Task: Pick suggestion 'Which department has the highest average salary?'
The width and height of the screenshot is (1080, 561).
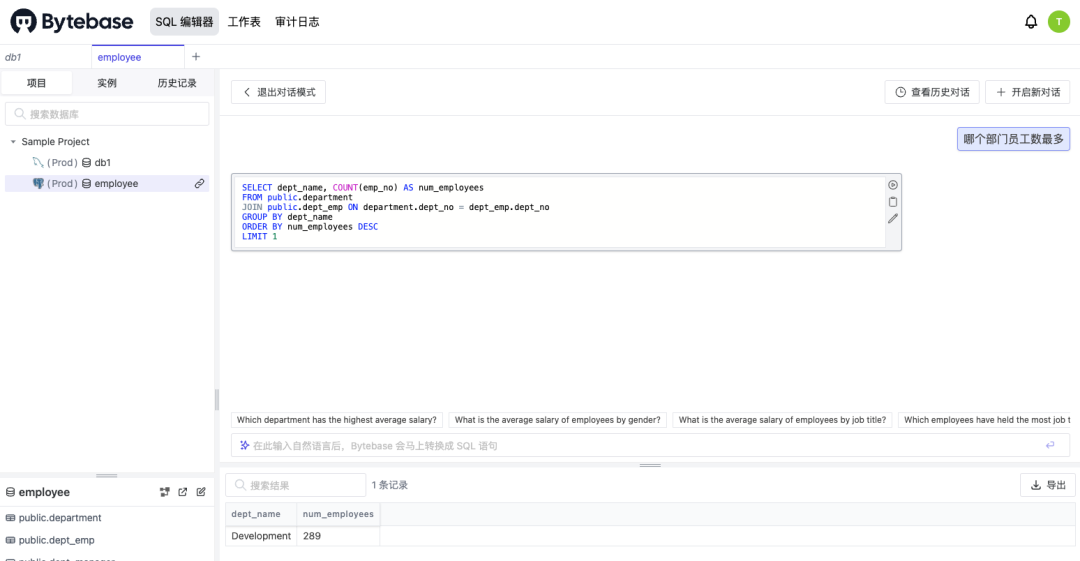Action: tap(337, 420)
